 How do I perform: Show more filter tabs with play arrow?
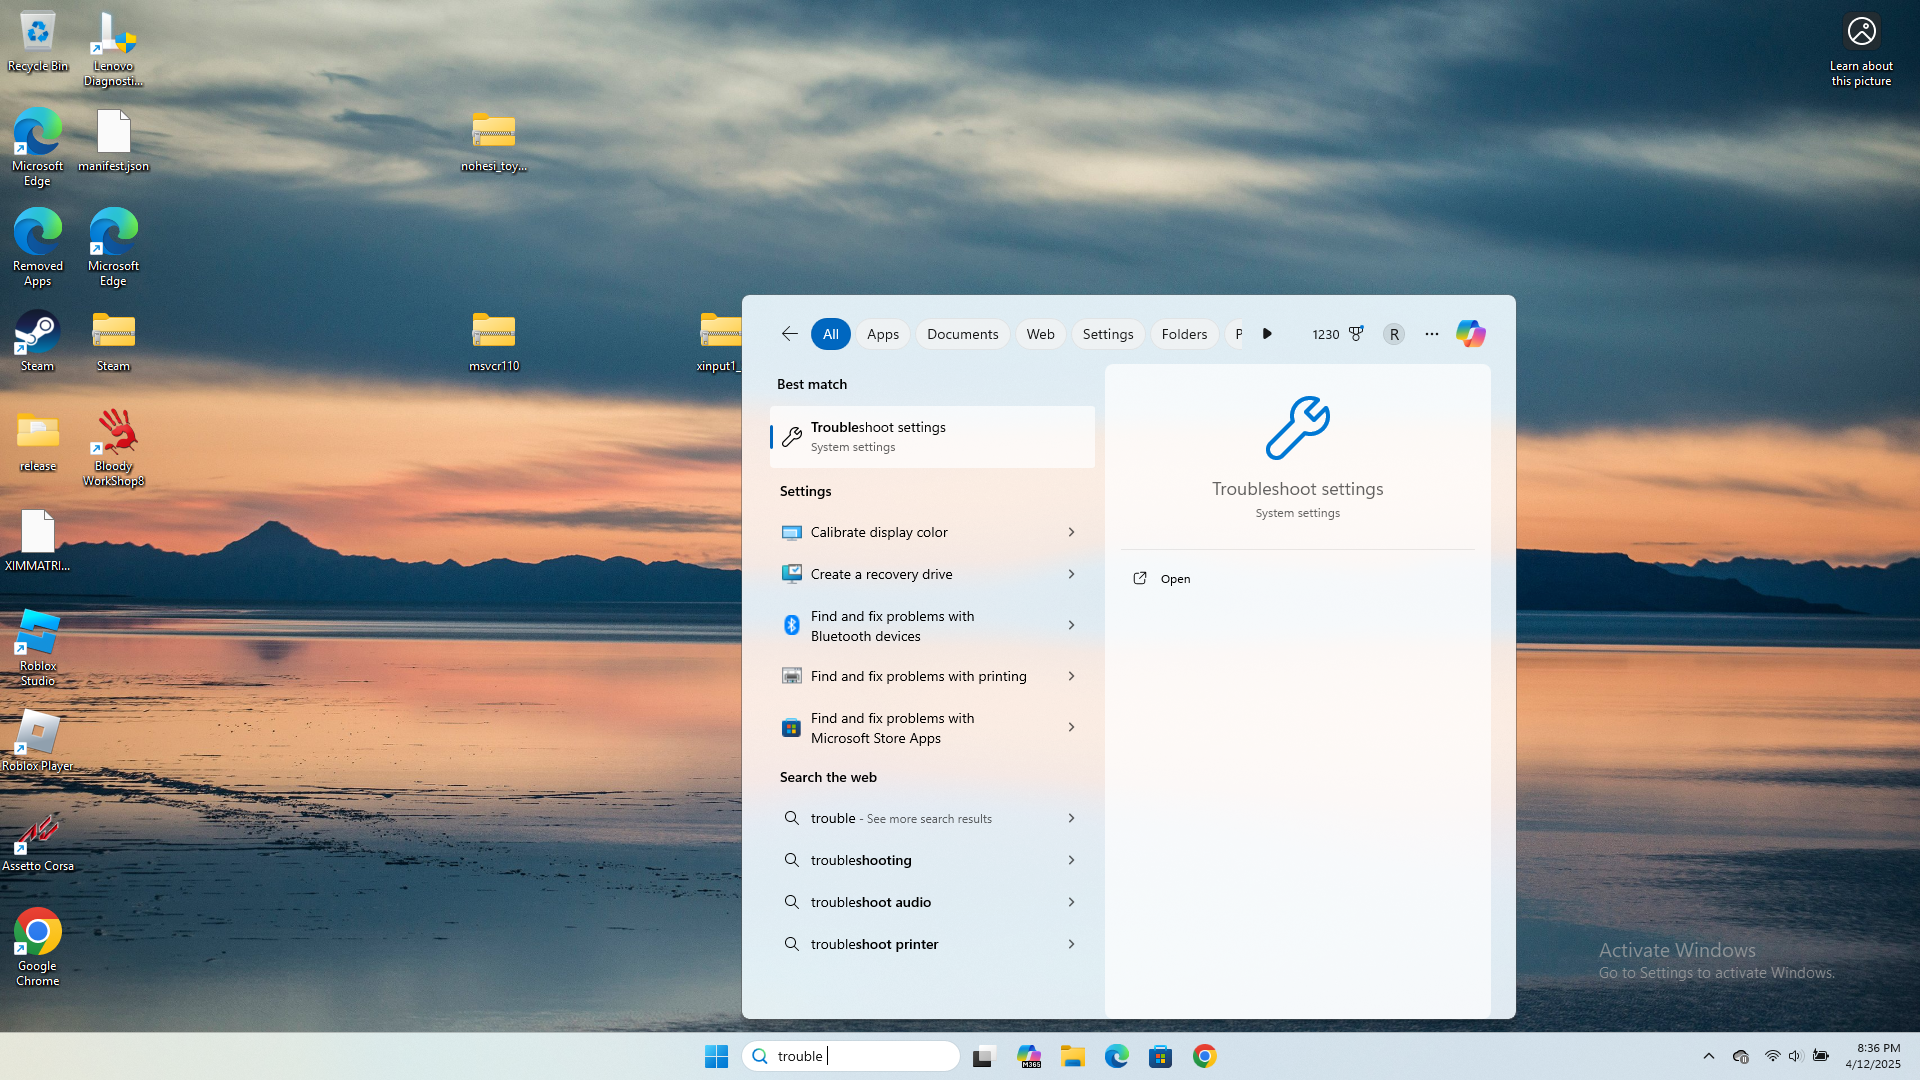click(1267, 334)
